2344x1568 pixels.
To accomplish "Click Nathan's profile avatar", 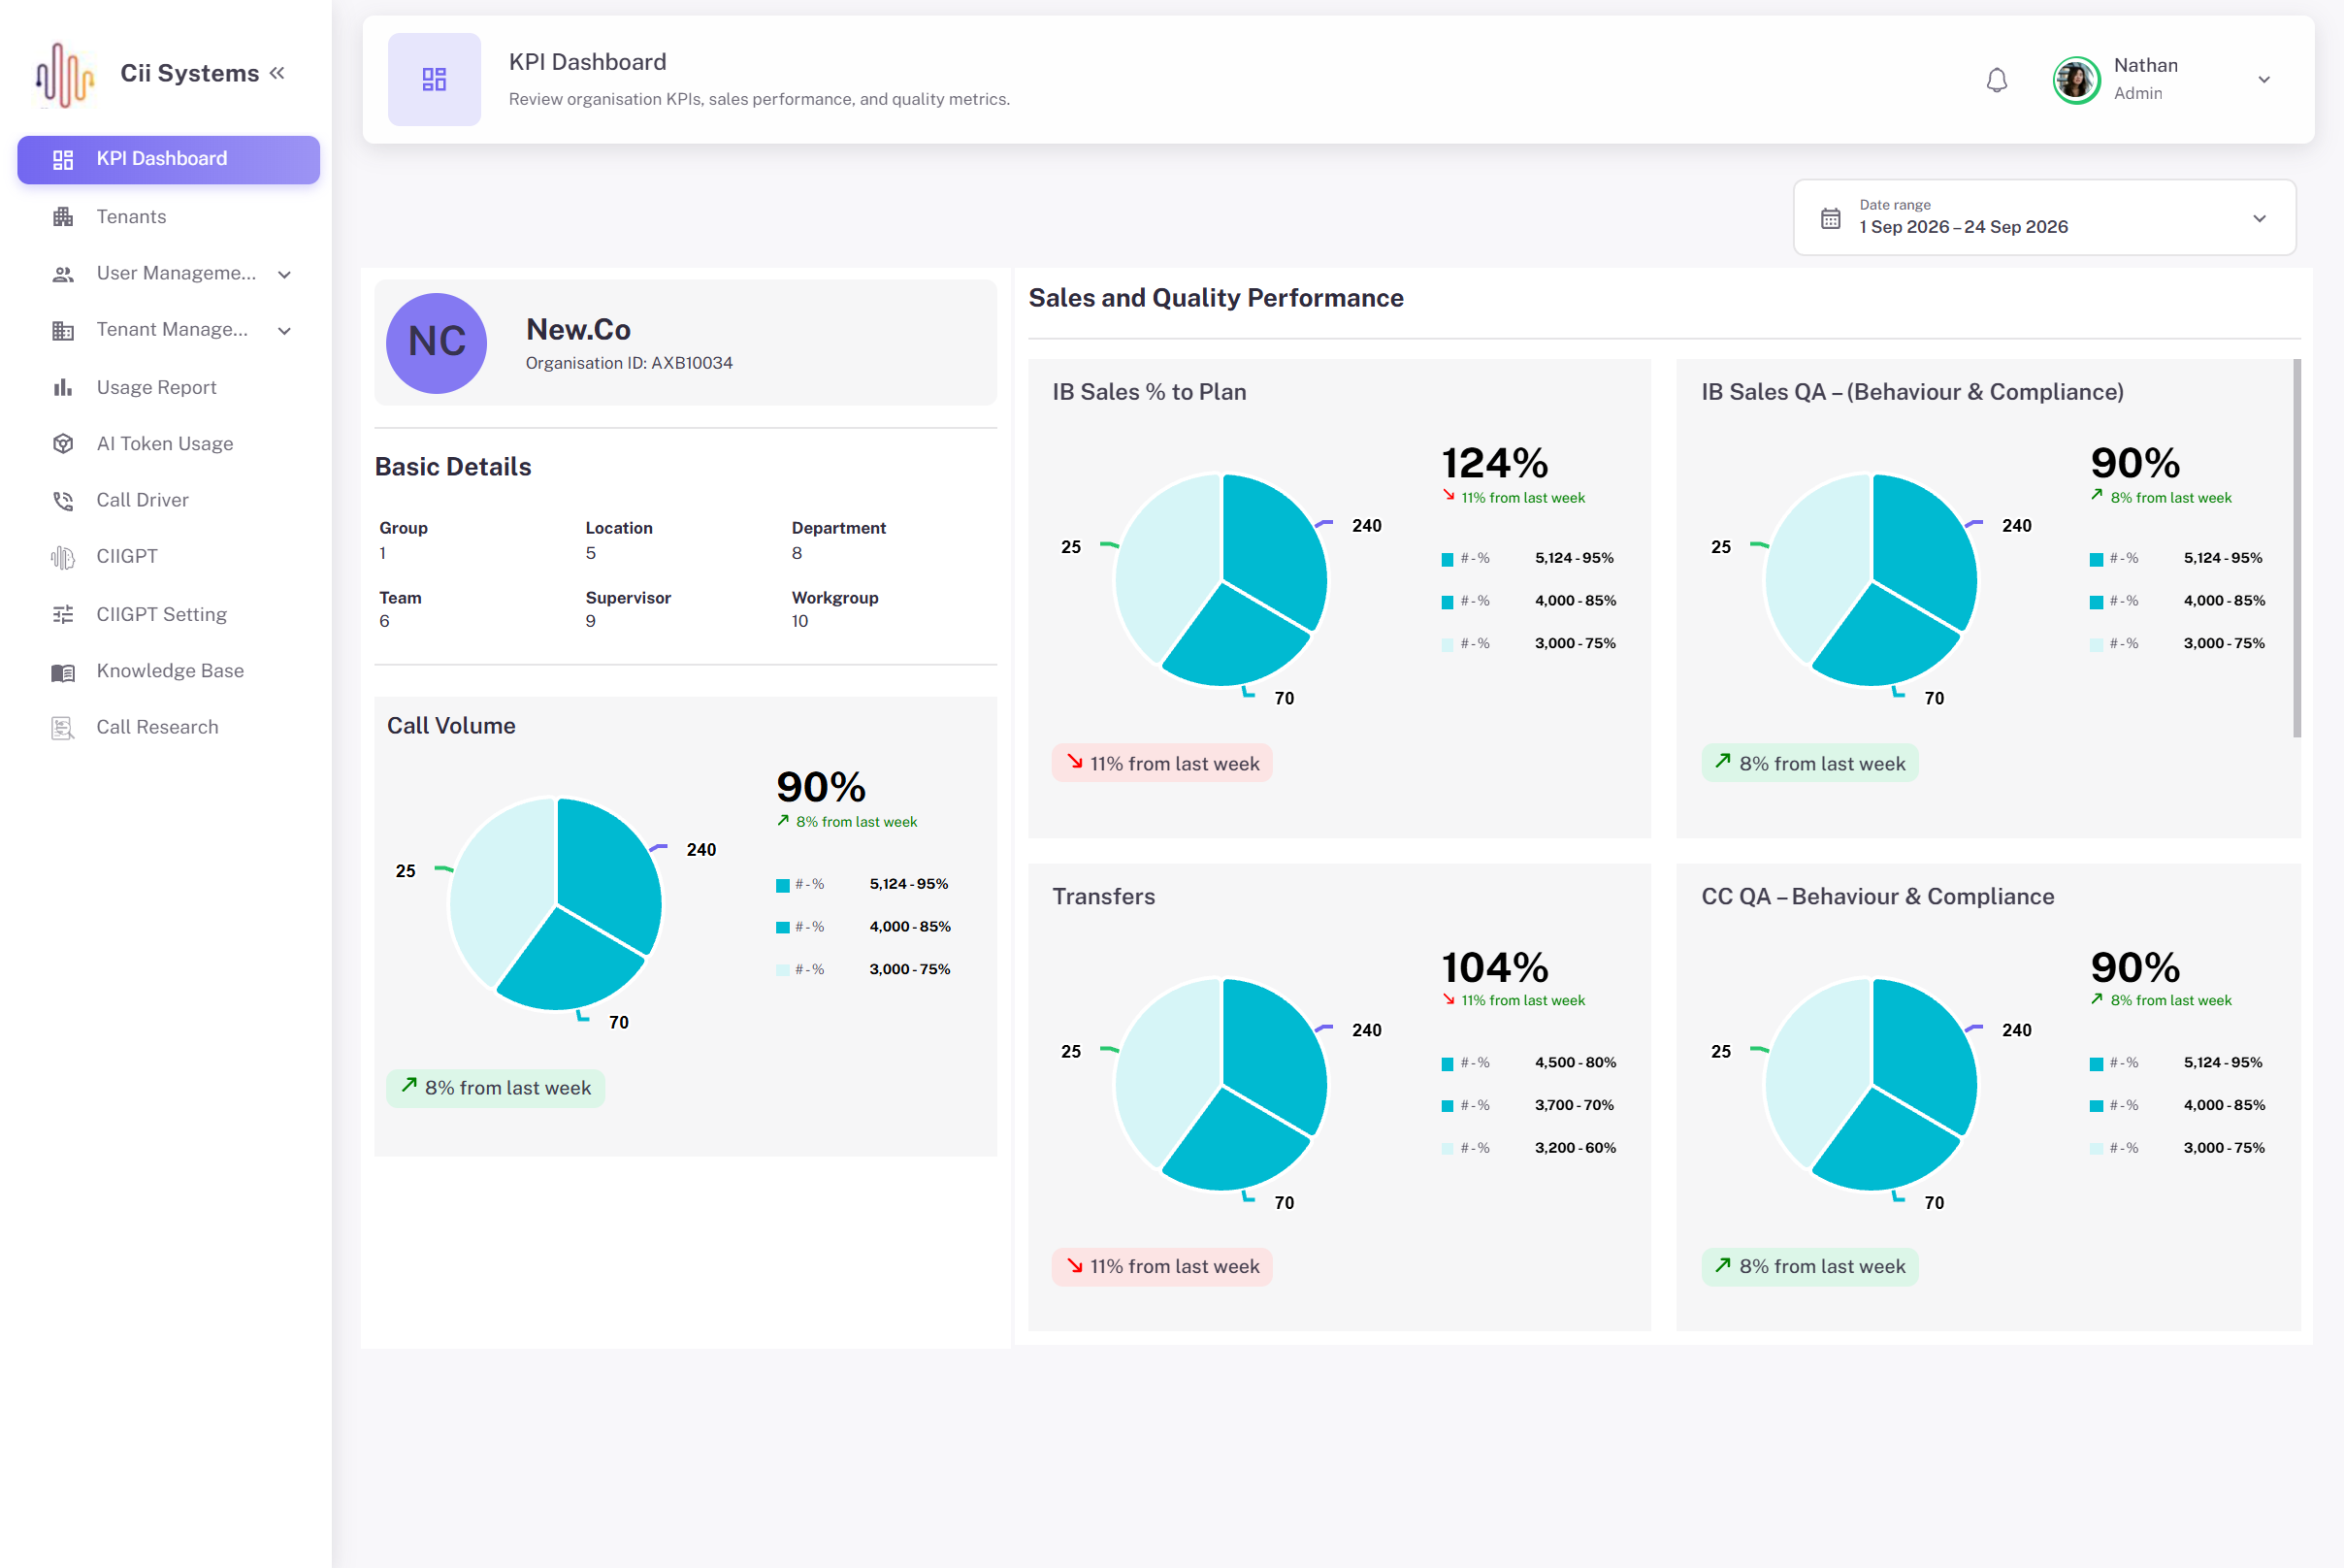I will tap(2076, 80).
